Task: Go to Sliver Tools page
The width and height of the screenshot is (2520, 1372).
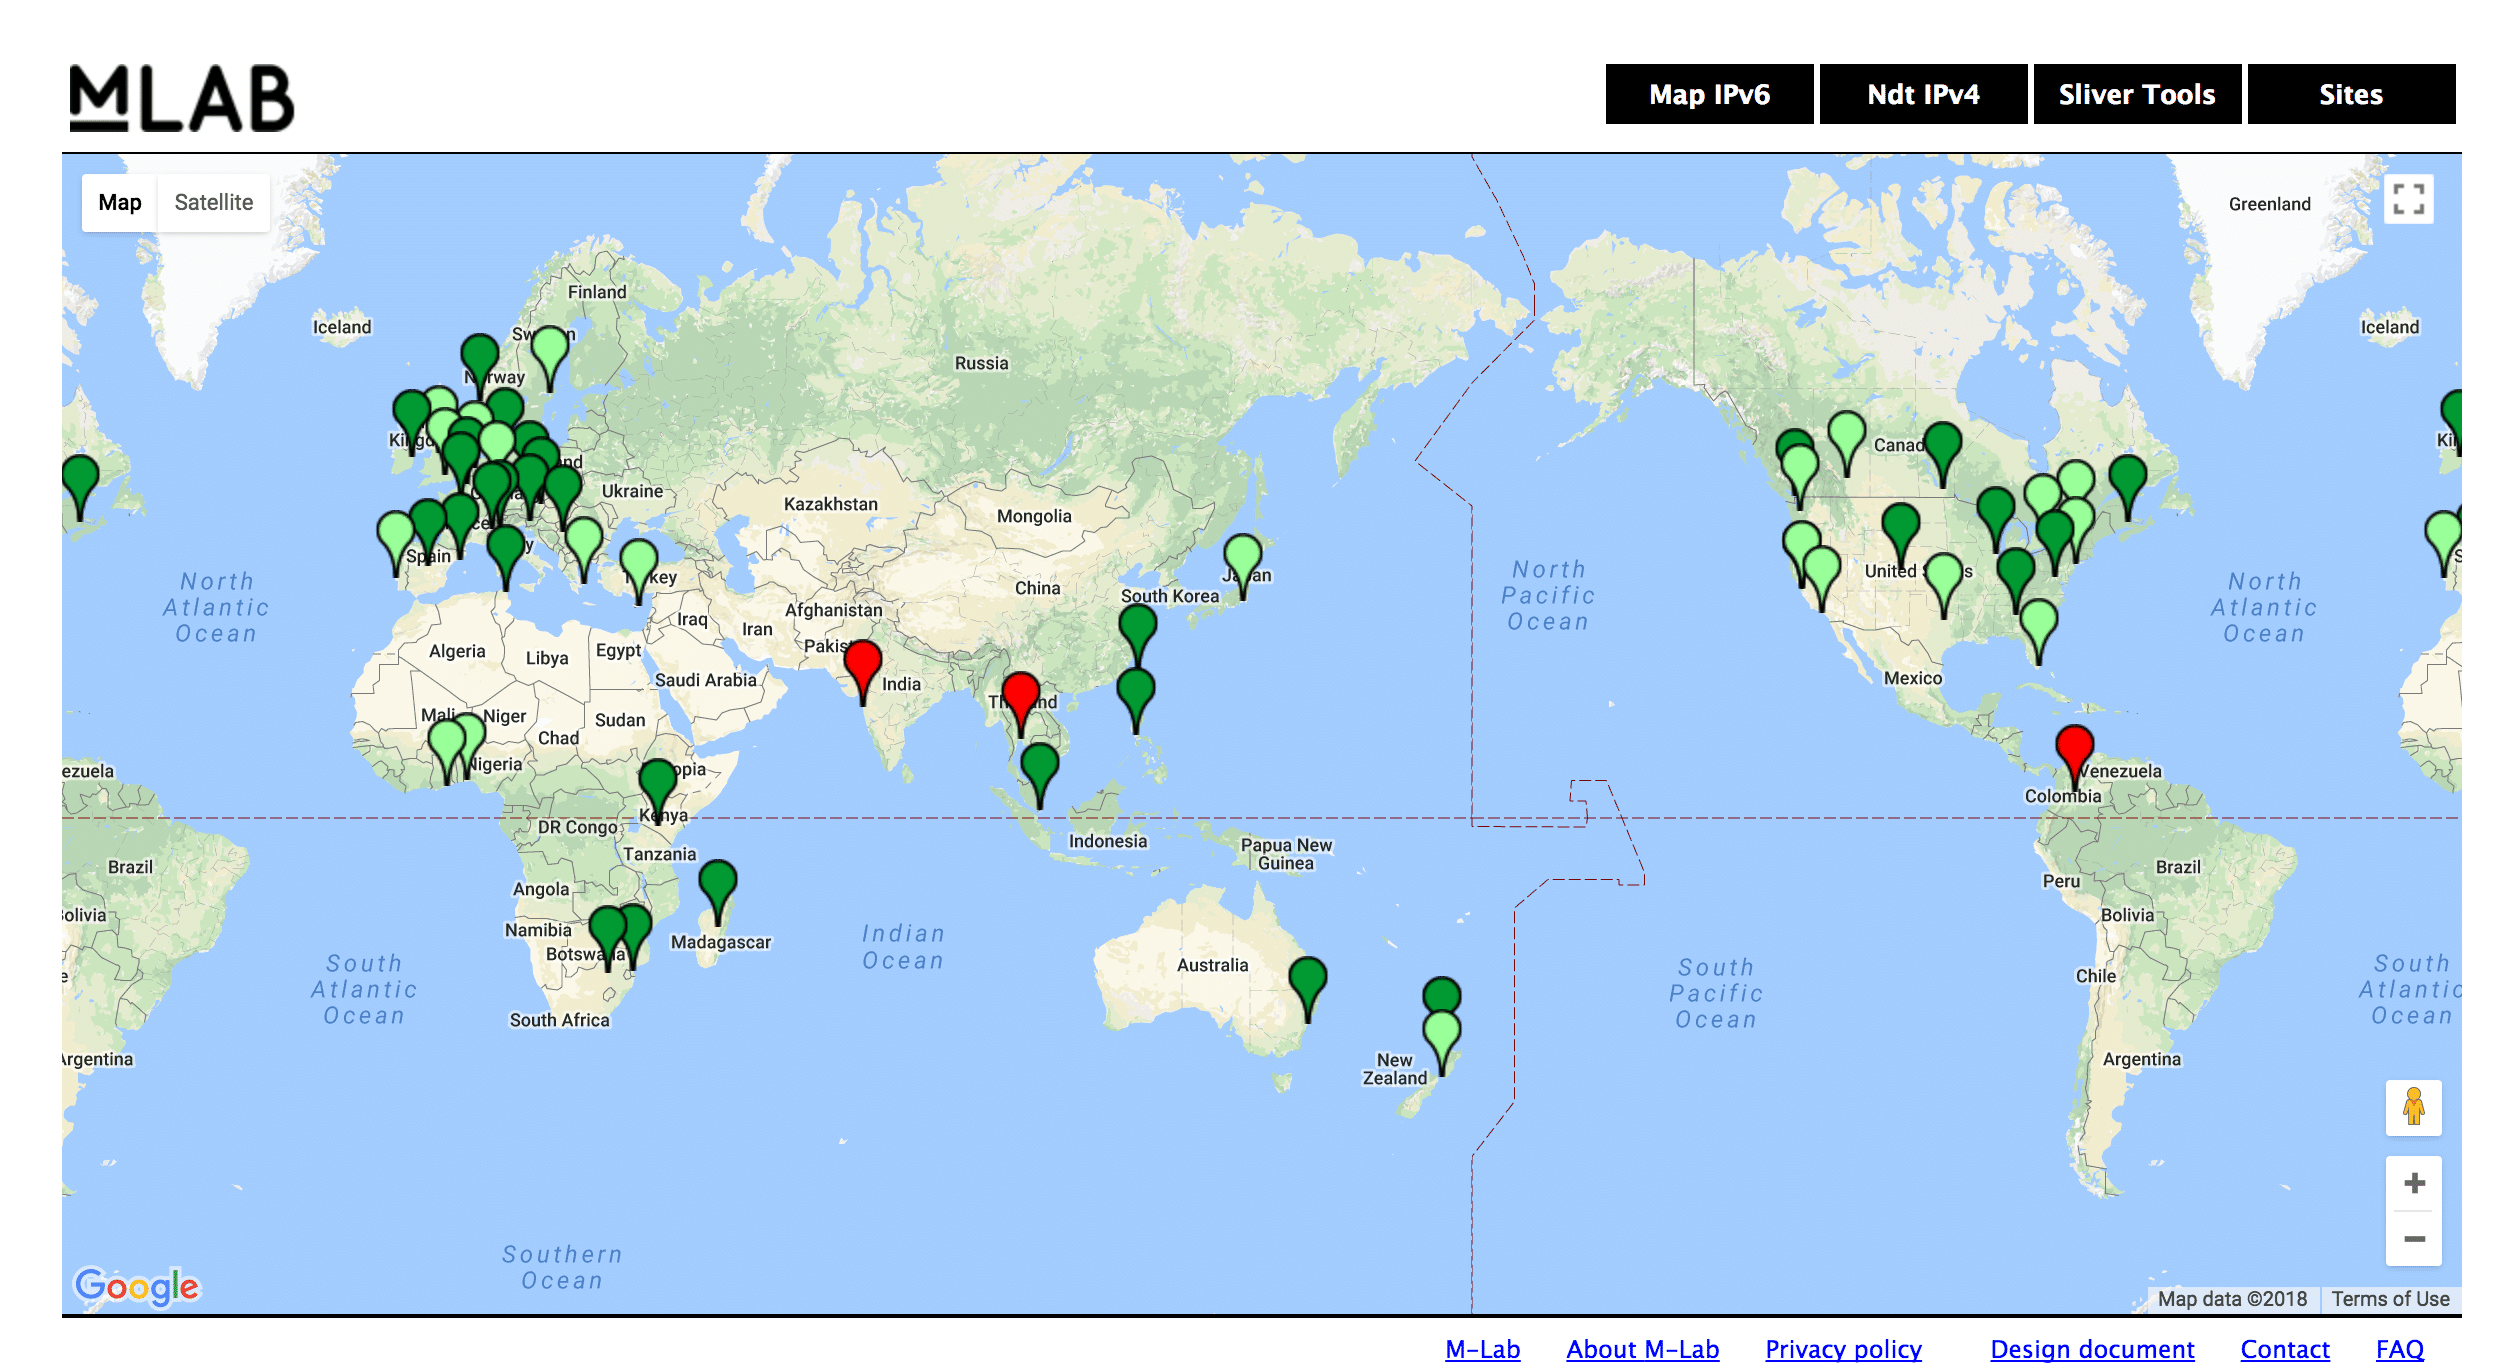Action: coord(2137,95)
